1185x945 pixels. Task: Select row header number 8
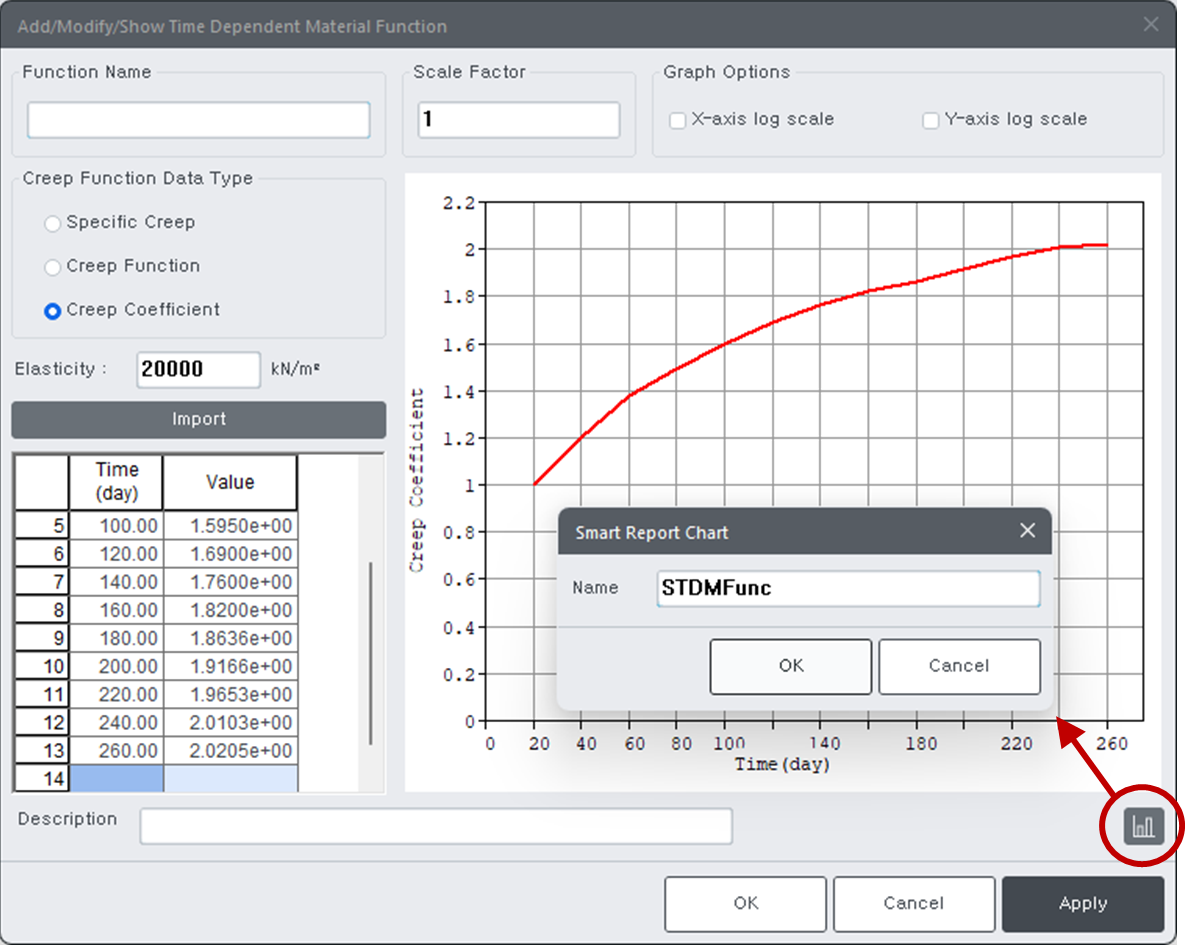tap(42, 609)
